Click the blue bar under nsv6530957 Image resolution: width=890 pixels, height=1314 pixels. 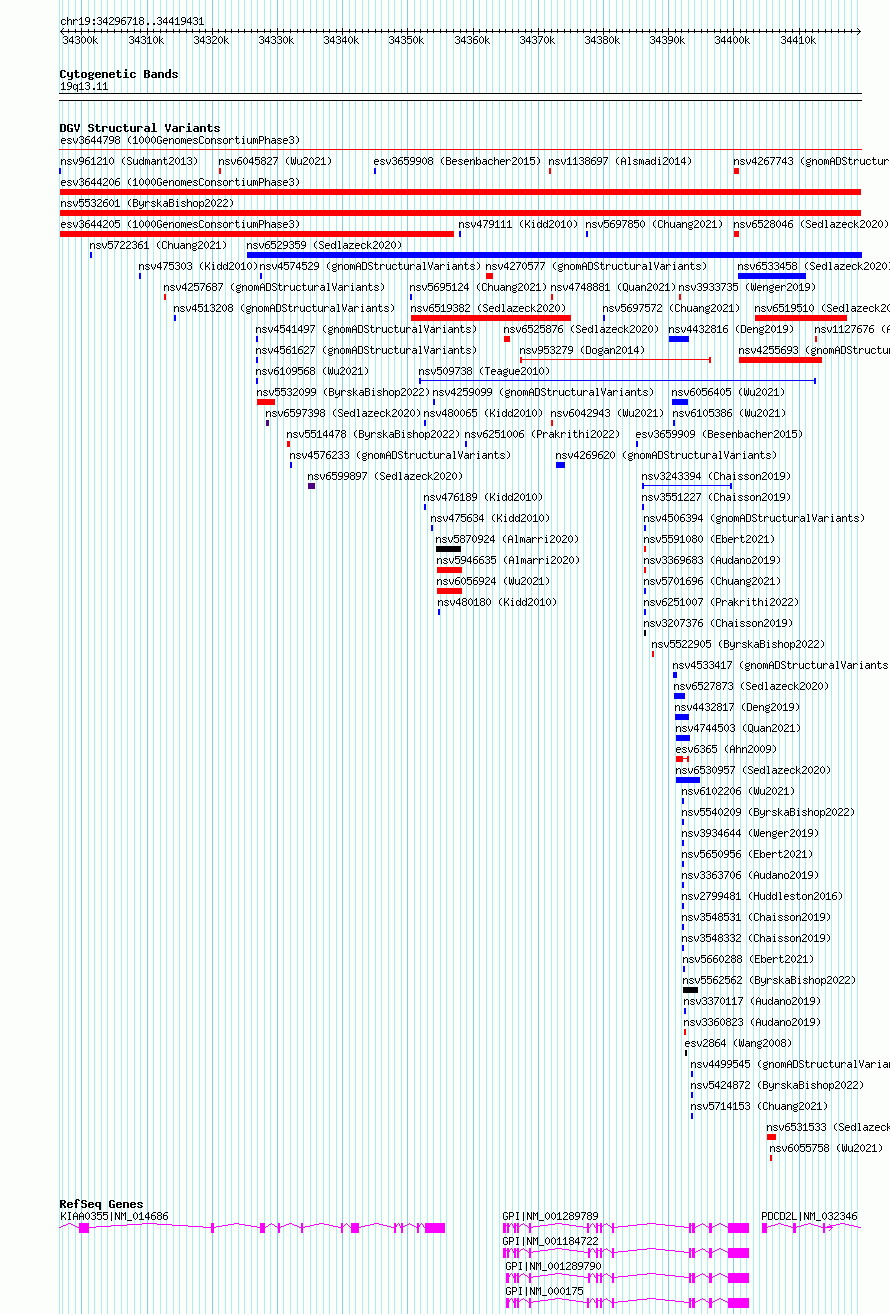pos(688,780)
